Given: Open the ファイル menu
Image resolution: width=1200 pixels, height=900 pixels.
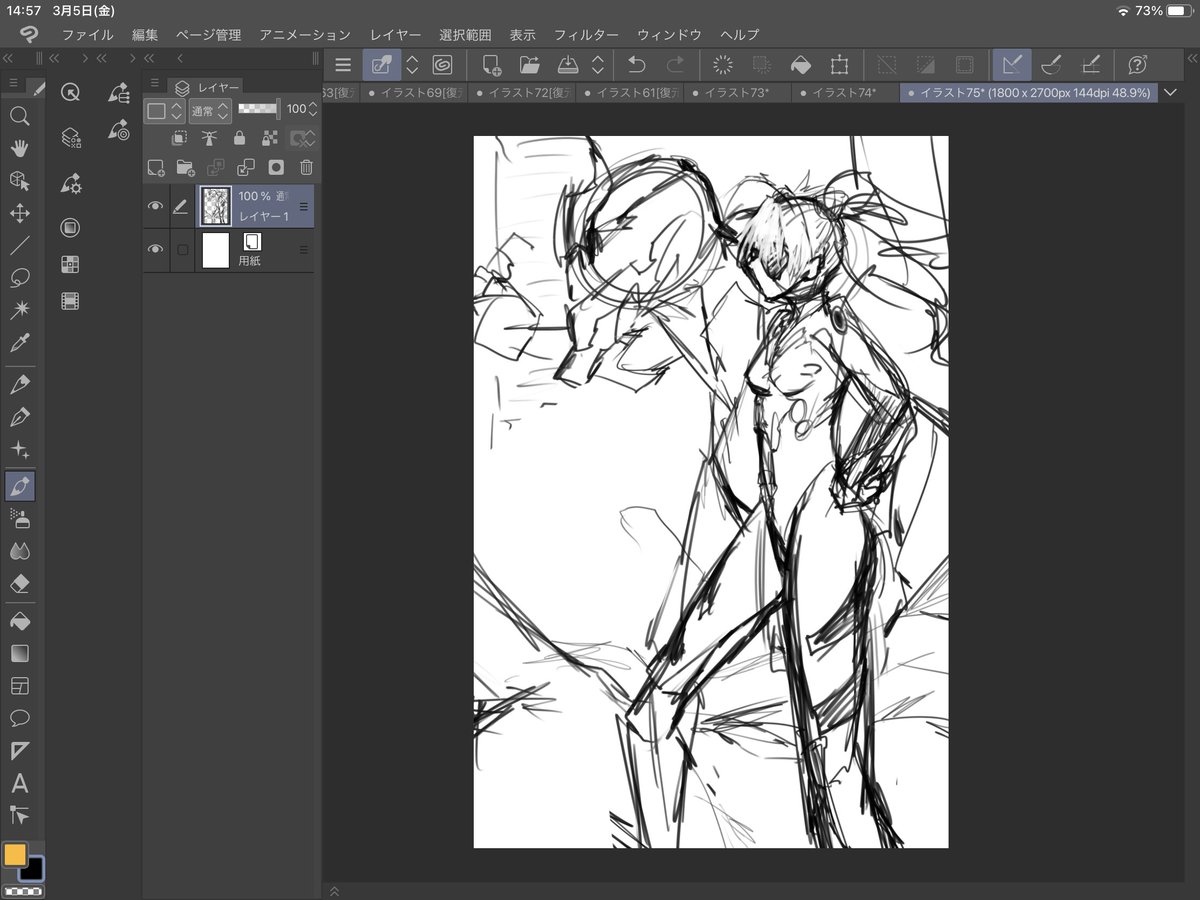Looking at the screenshot, I should pyautogui.click(x=88, y=35).
